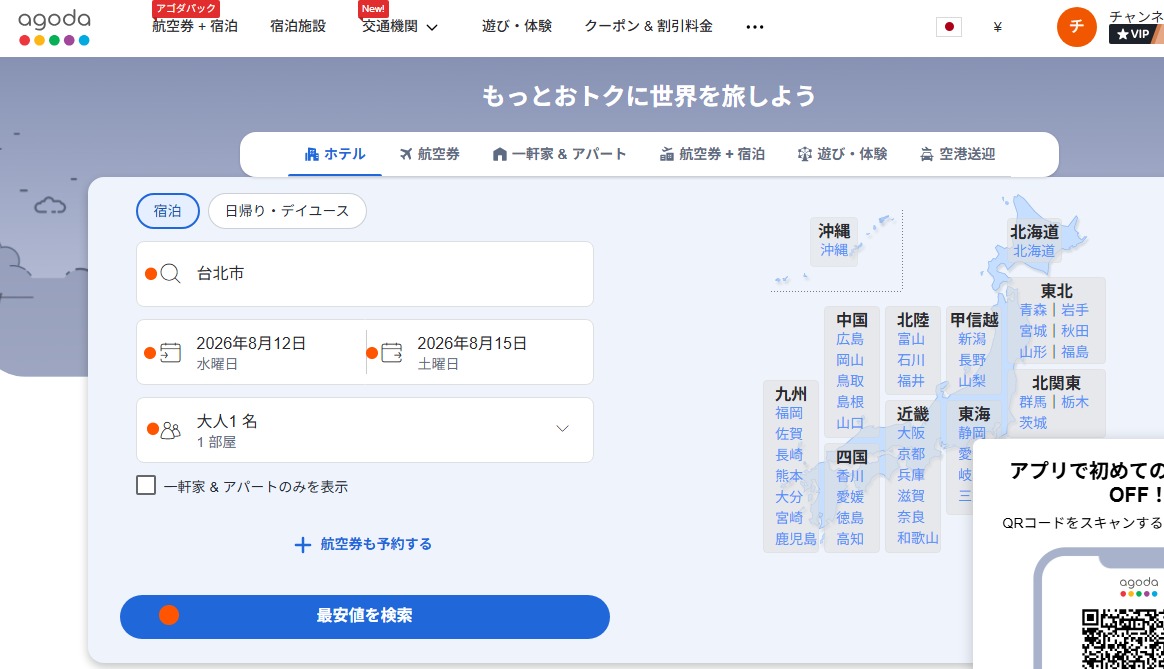Select 栃木 in 北関東 region
Screen dimensions: 1164x669
pyautogui.click(x=1074, y=402)
